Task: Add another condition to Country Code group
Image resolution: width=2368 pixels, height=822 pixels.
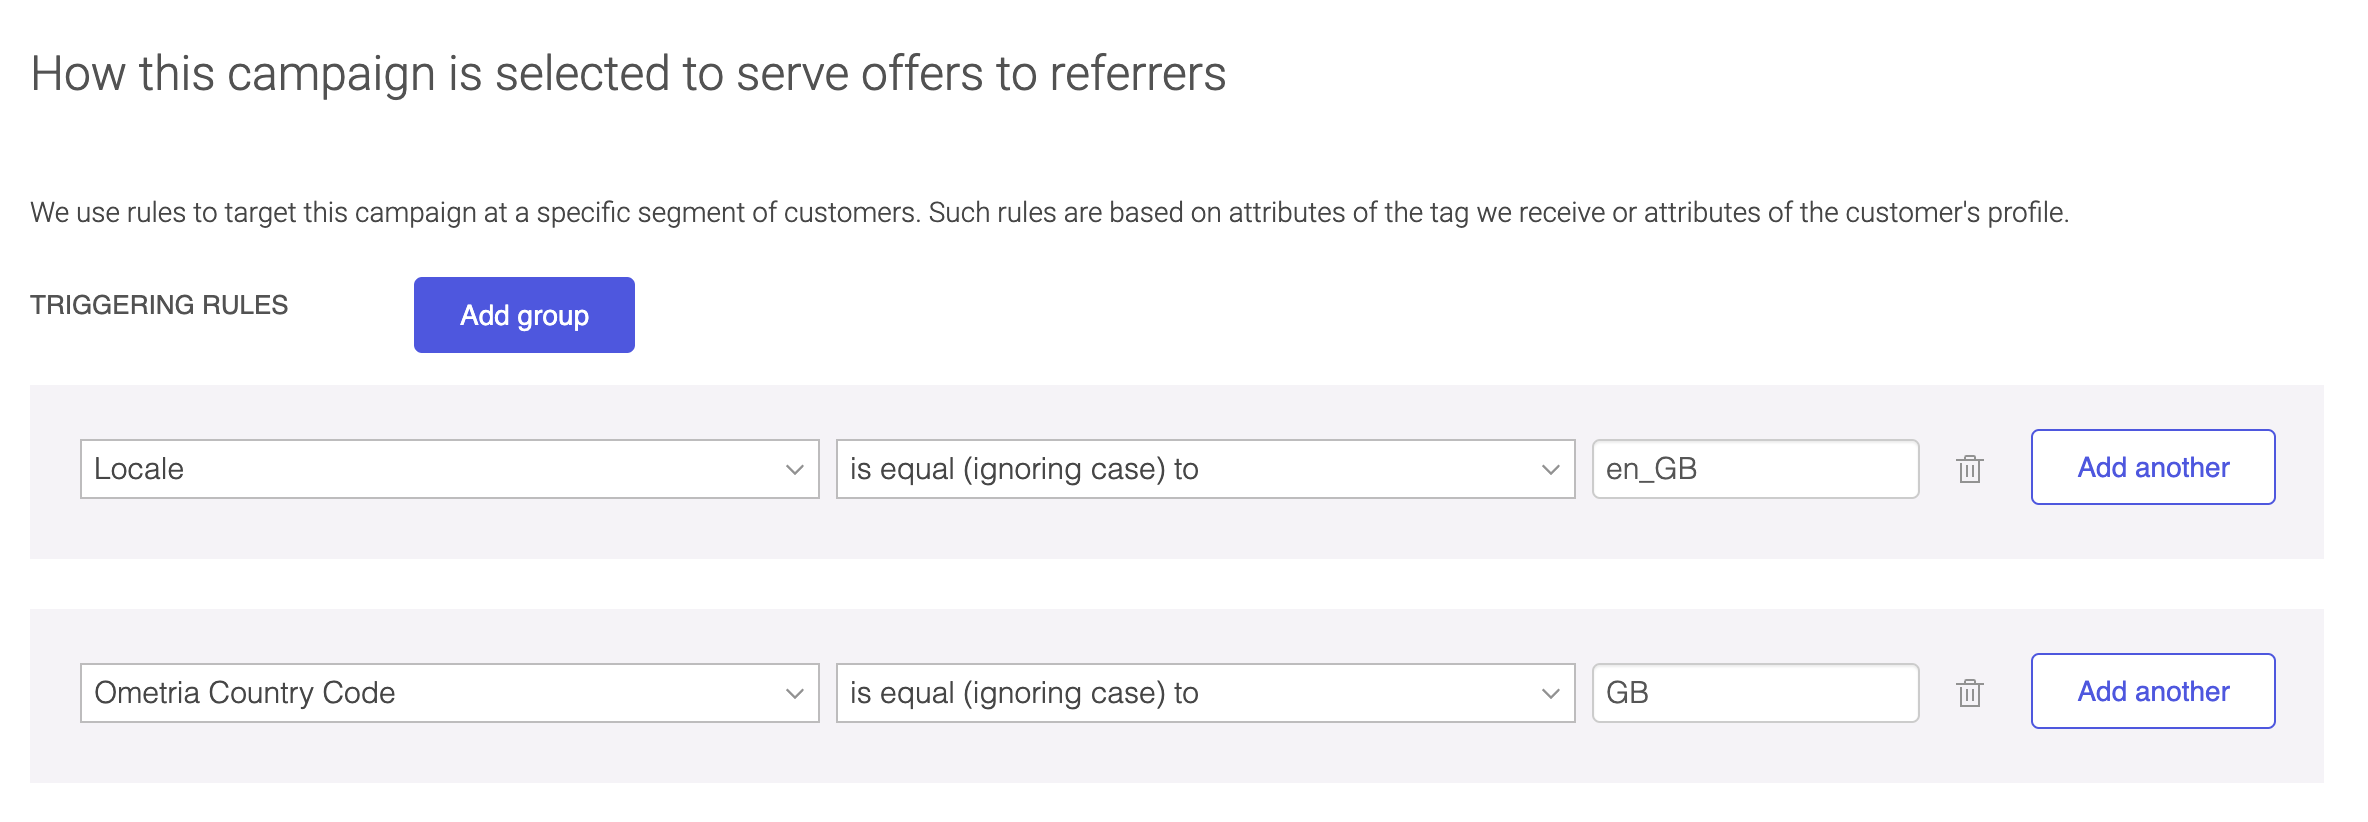Action: point(2153,691)
